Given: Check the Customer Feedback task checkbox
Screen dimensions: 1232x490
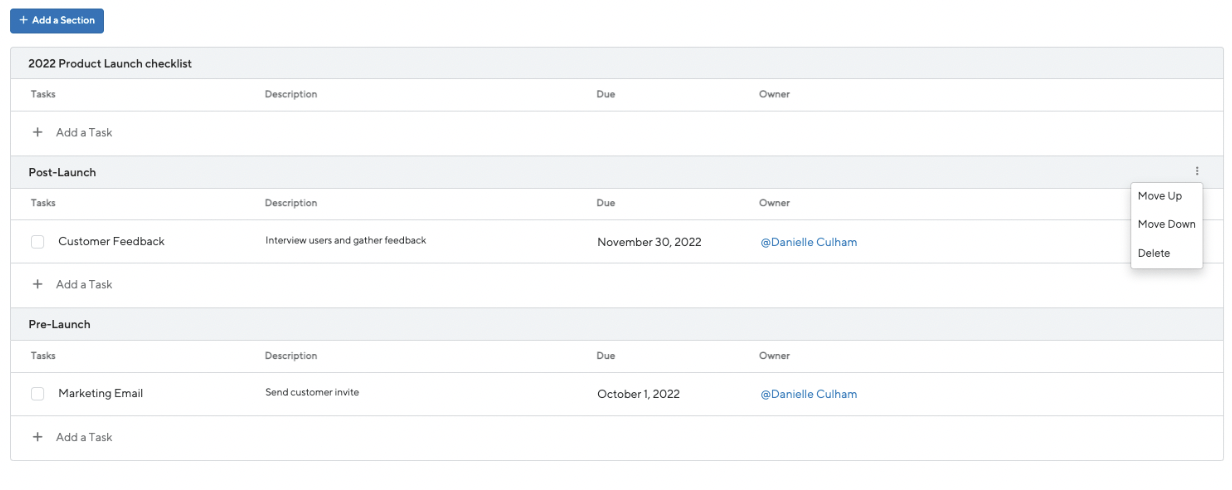Looking at the screenshot, I should (x=38, y=242).
